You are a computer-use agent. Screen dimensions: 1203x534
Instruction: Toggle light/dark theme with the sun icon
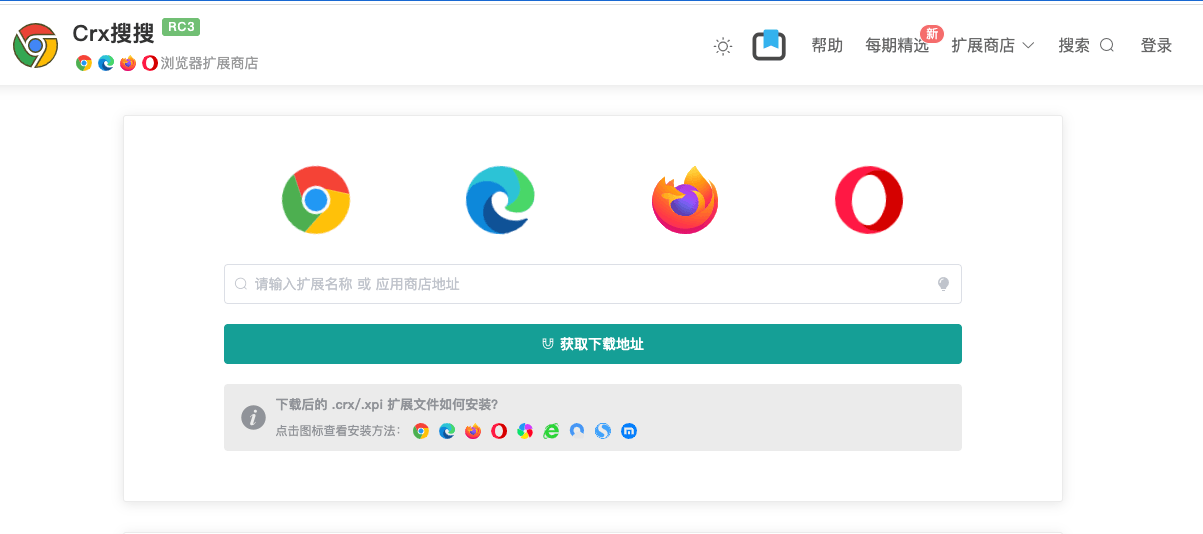tap(723, 46)
